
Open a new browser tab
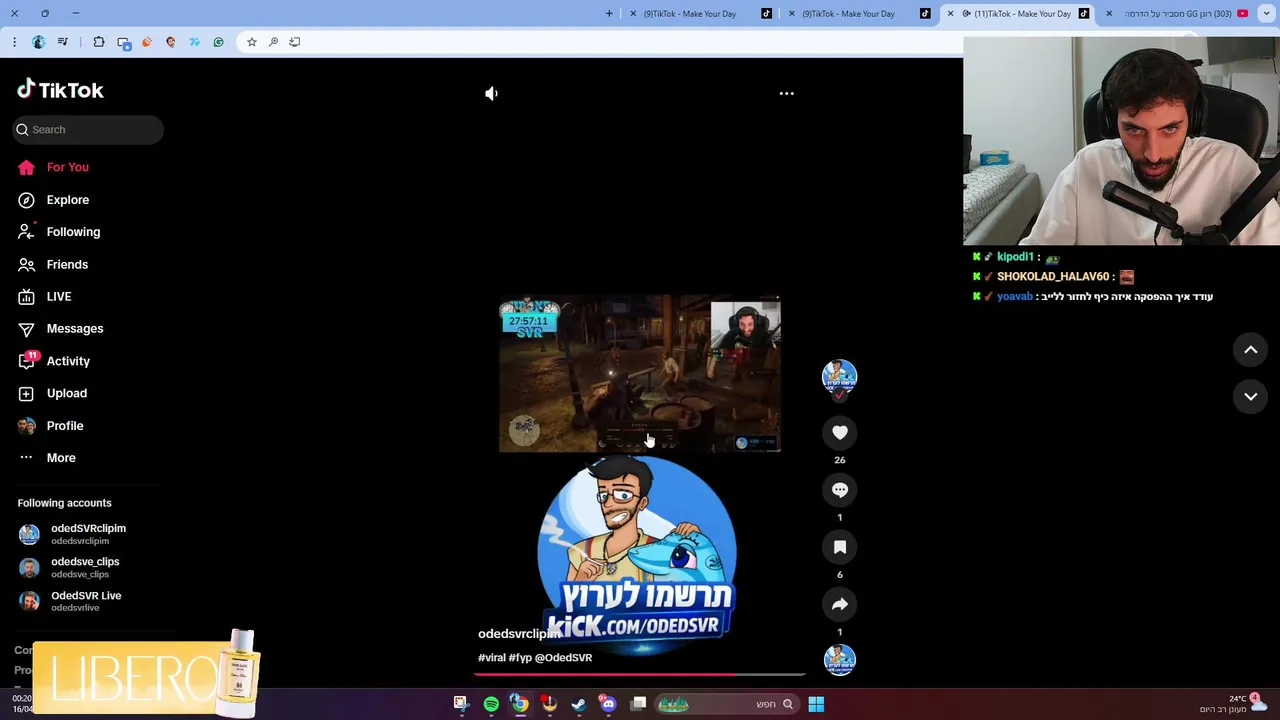tap(609, 14)
